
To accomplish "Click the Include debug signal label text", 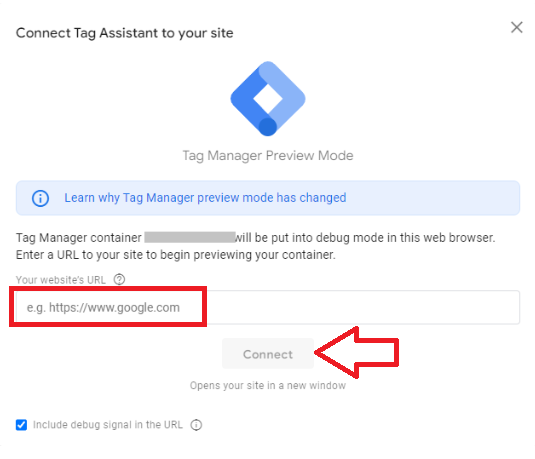I will point(108,425).
